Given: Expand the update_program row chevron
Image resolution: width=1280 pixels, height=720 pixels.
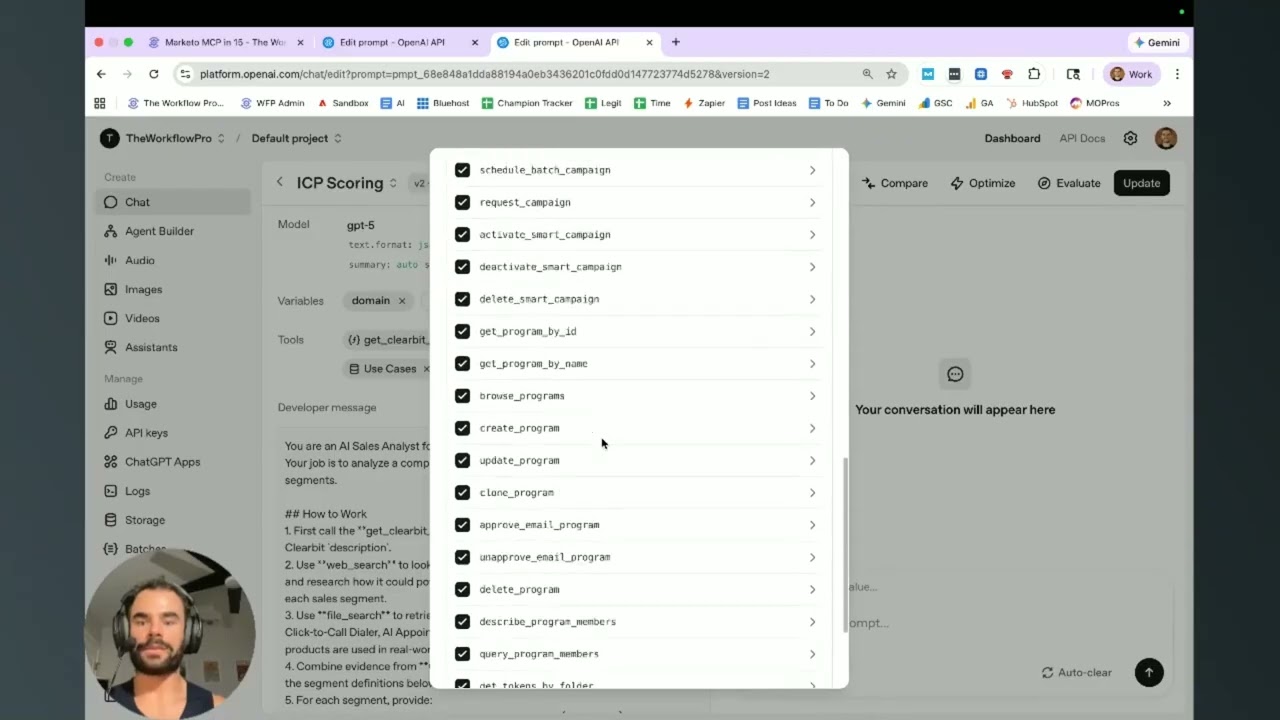Looking at the screenshot, I should (812, 460).
